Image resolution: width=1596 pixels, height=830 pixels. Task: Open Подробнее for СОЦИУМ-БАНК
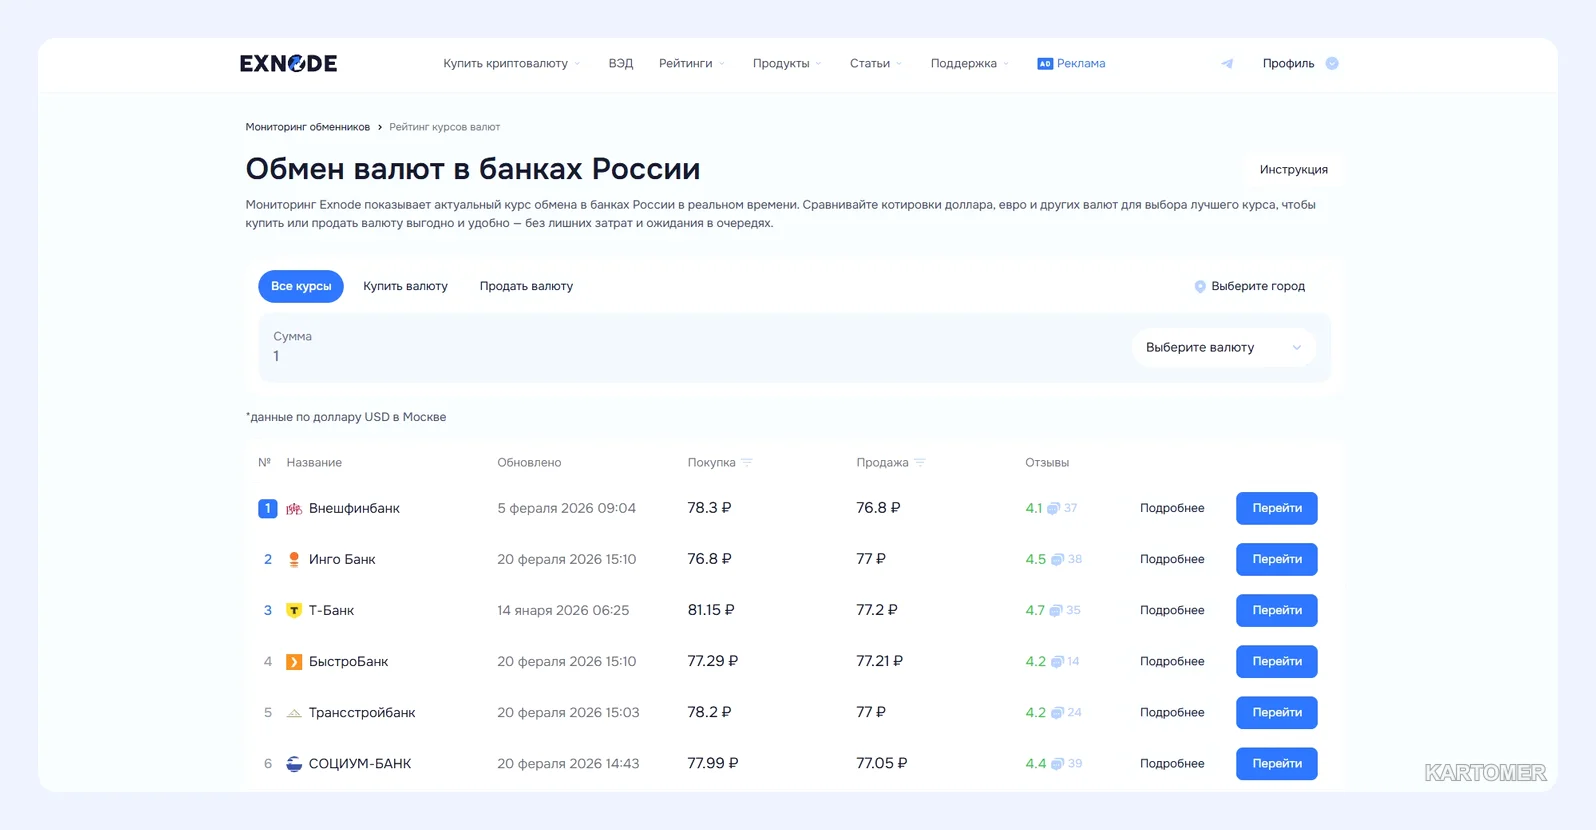[1172, 764]
